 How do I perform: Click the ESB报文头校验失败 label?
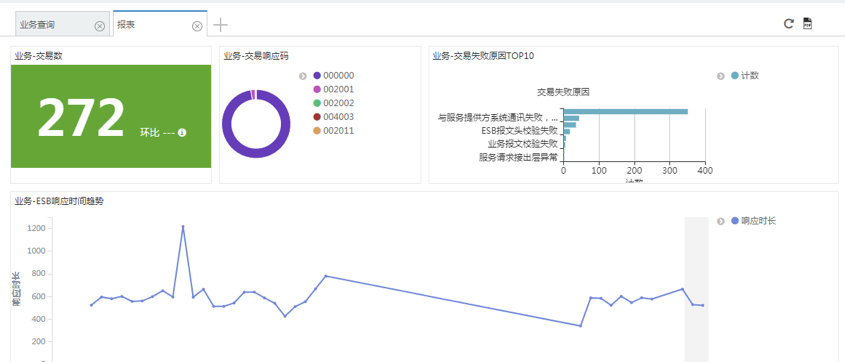click(x=520, y=130)
